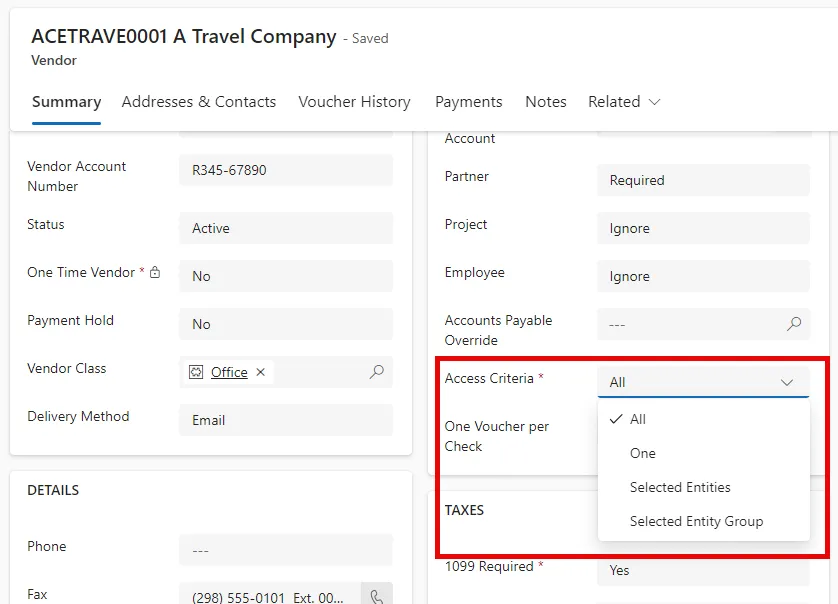Click the lock icon beside One Time Vendor

155,272
